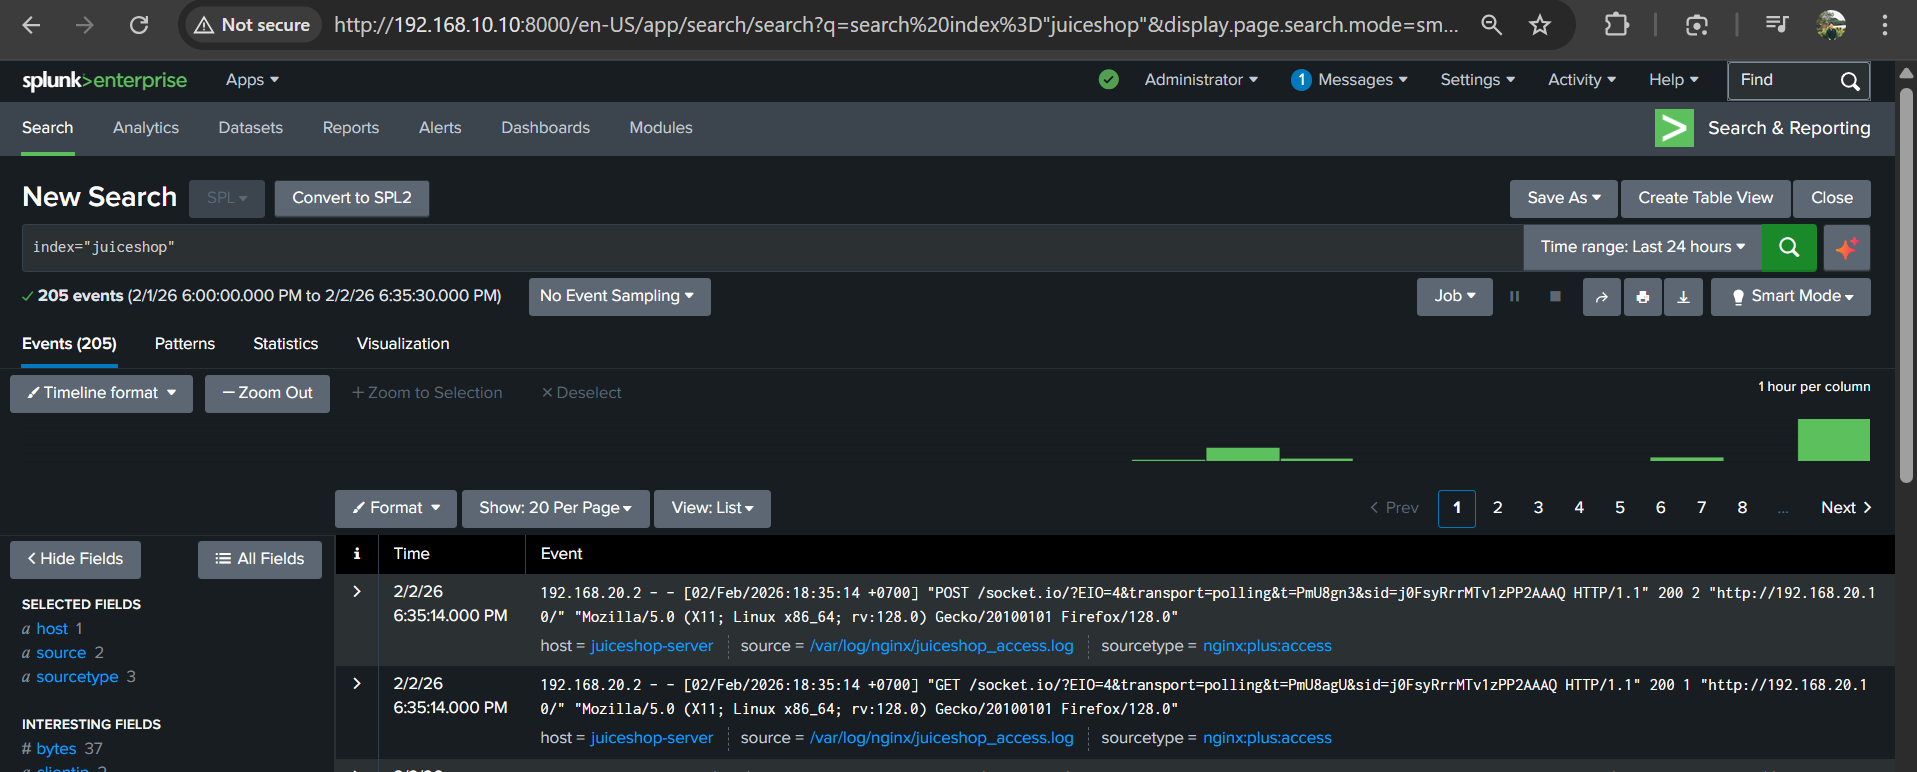Click the tallest green timeline bar
The width and height of the screenshot is (1917, 772).
(x=1833, y=440)
